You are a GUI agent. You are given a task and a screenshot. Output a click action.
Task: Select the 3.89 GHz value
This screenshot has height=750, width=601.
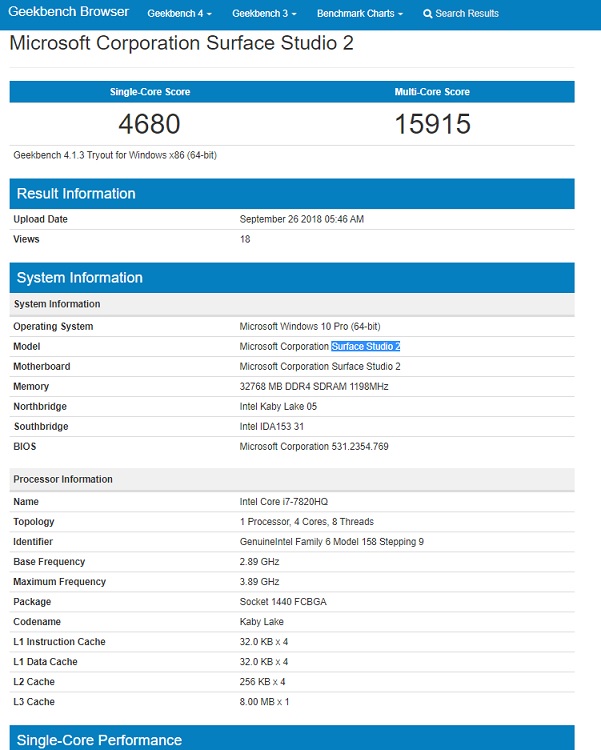259,582
